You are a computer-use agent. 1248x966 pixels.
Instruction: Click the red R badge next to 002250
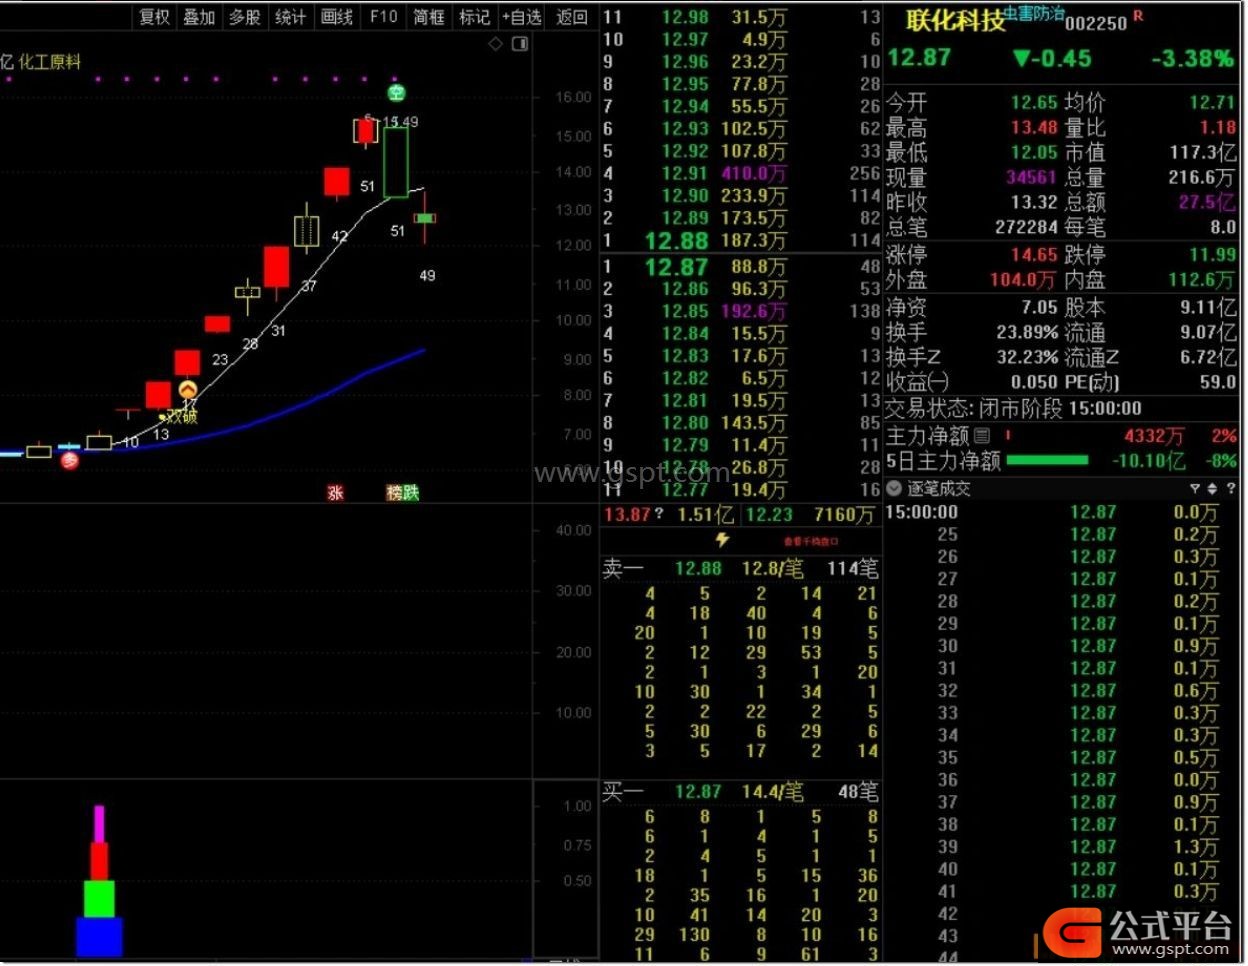click(1138, 16)
